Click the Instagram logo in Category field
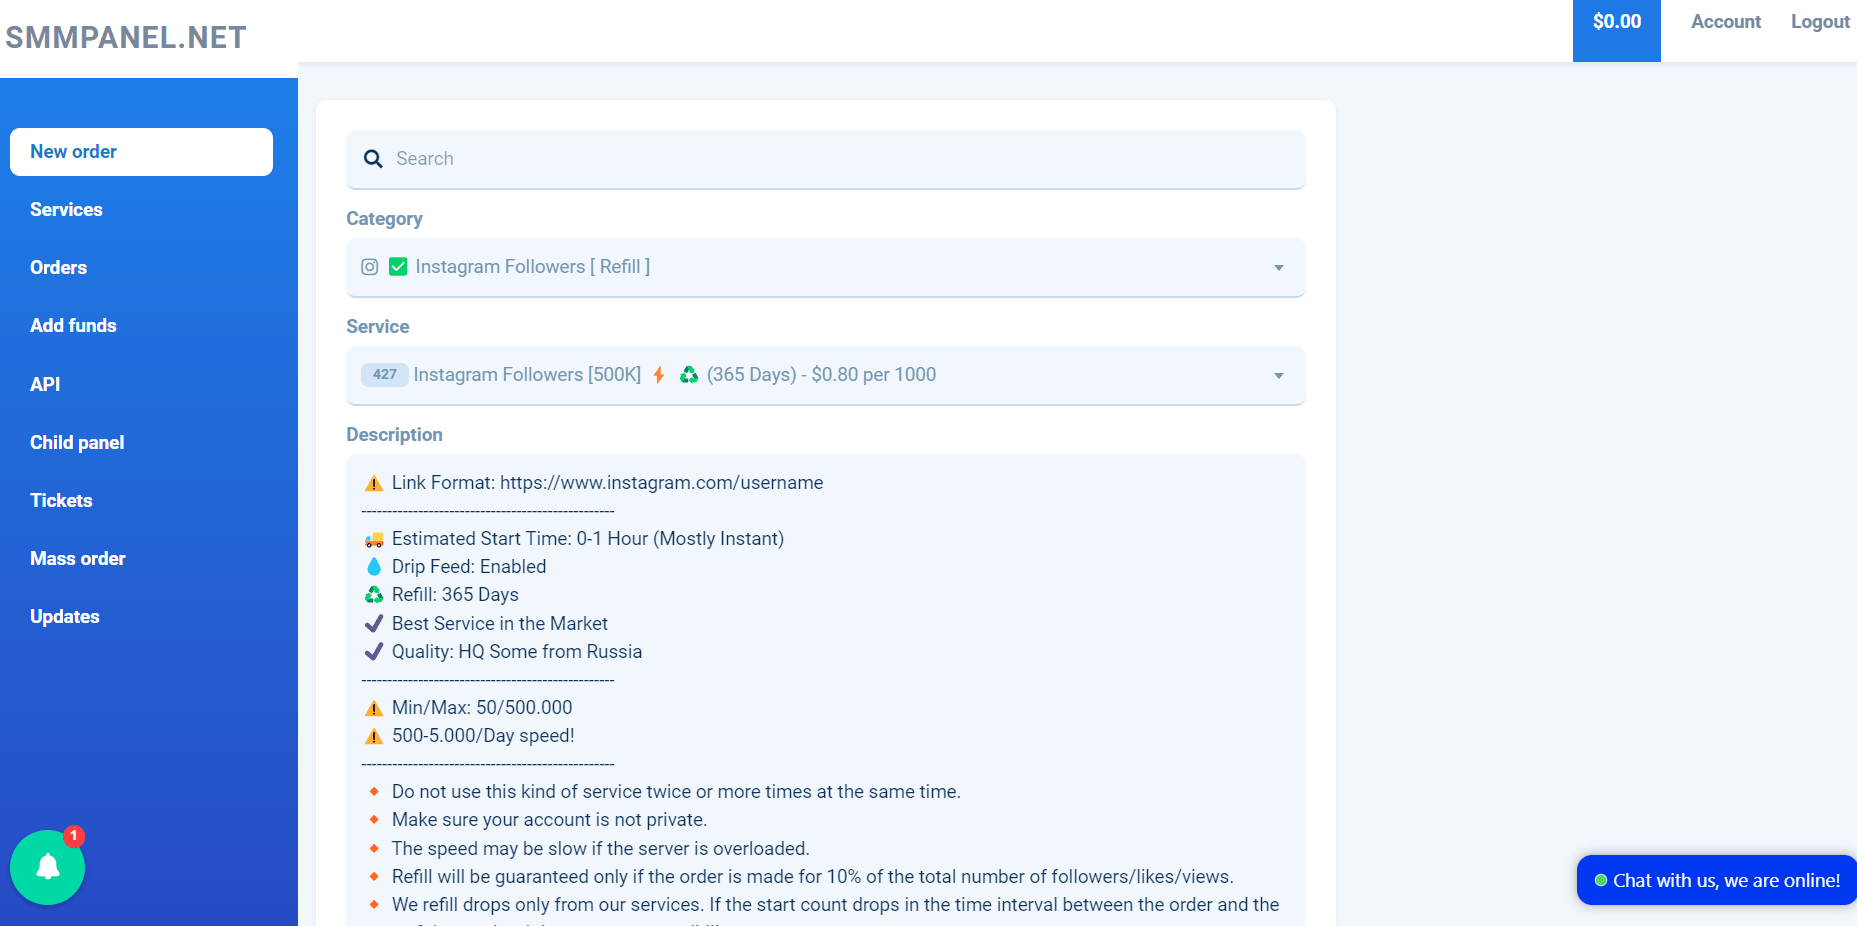 click(x=369, y=267)
